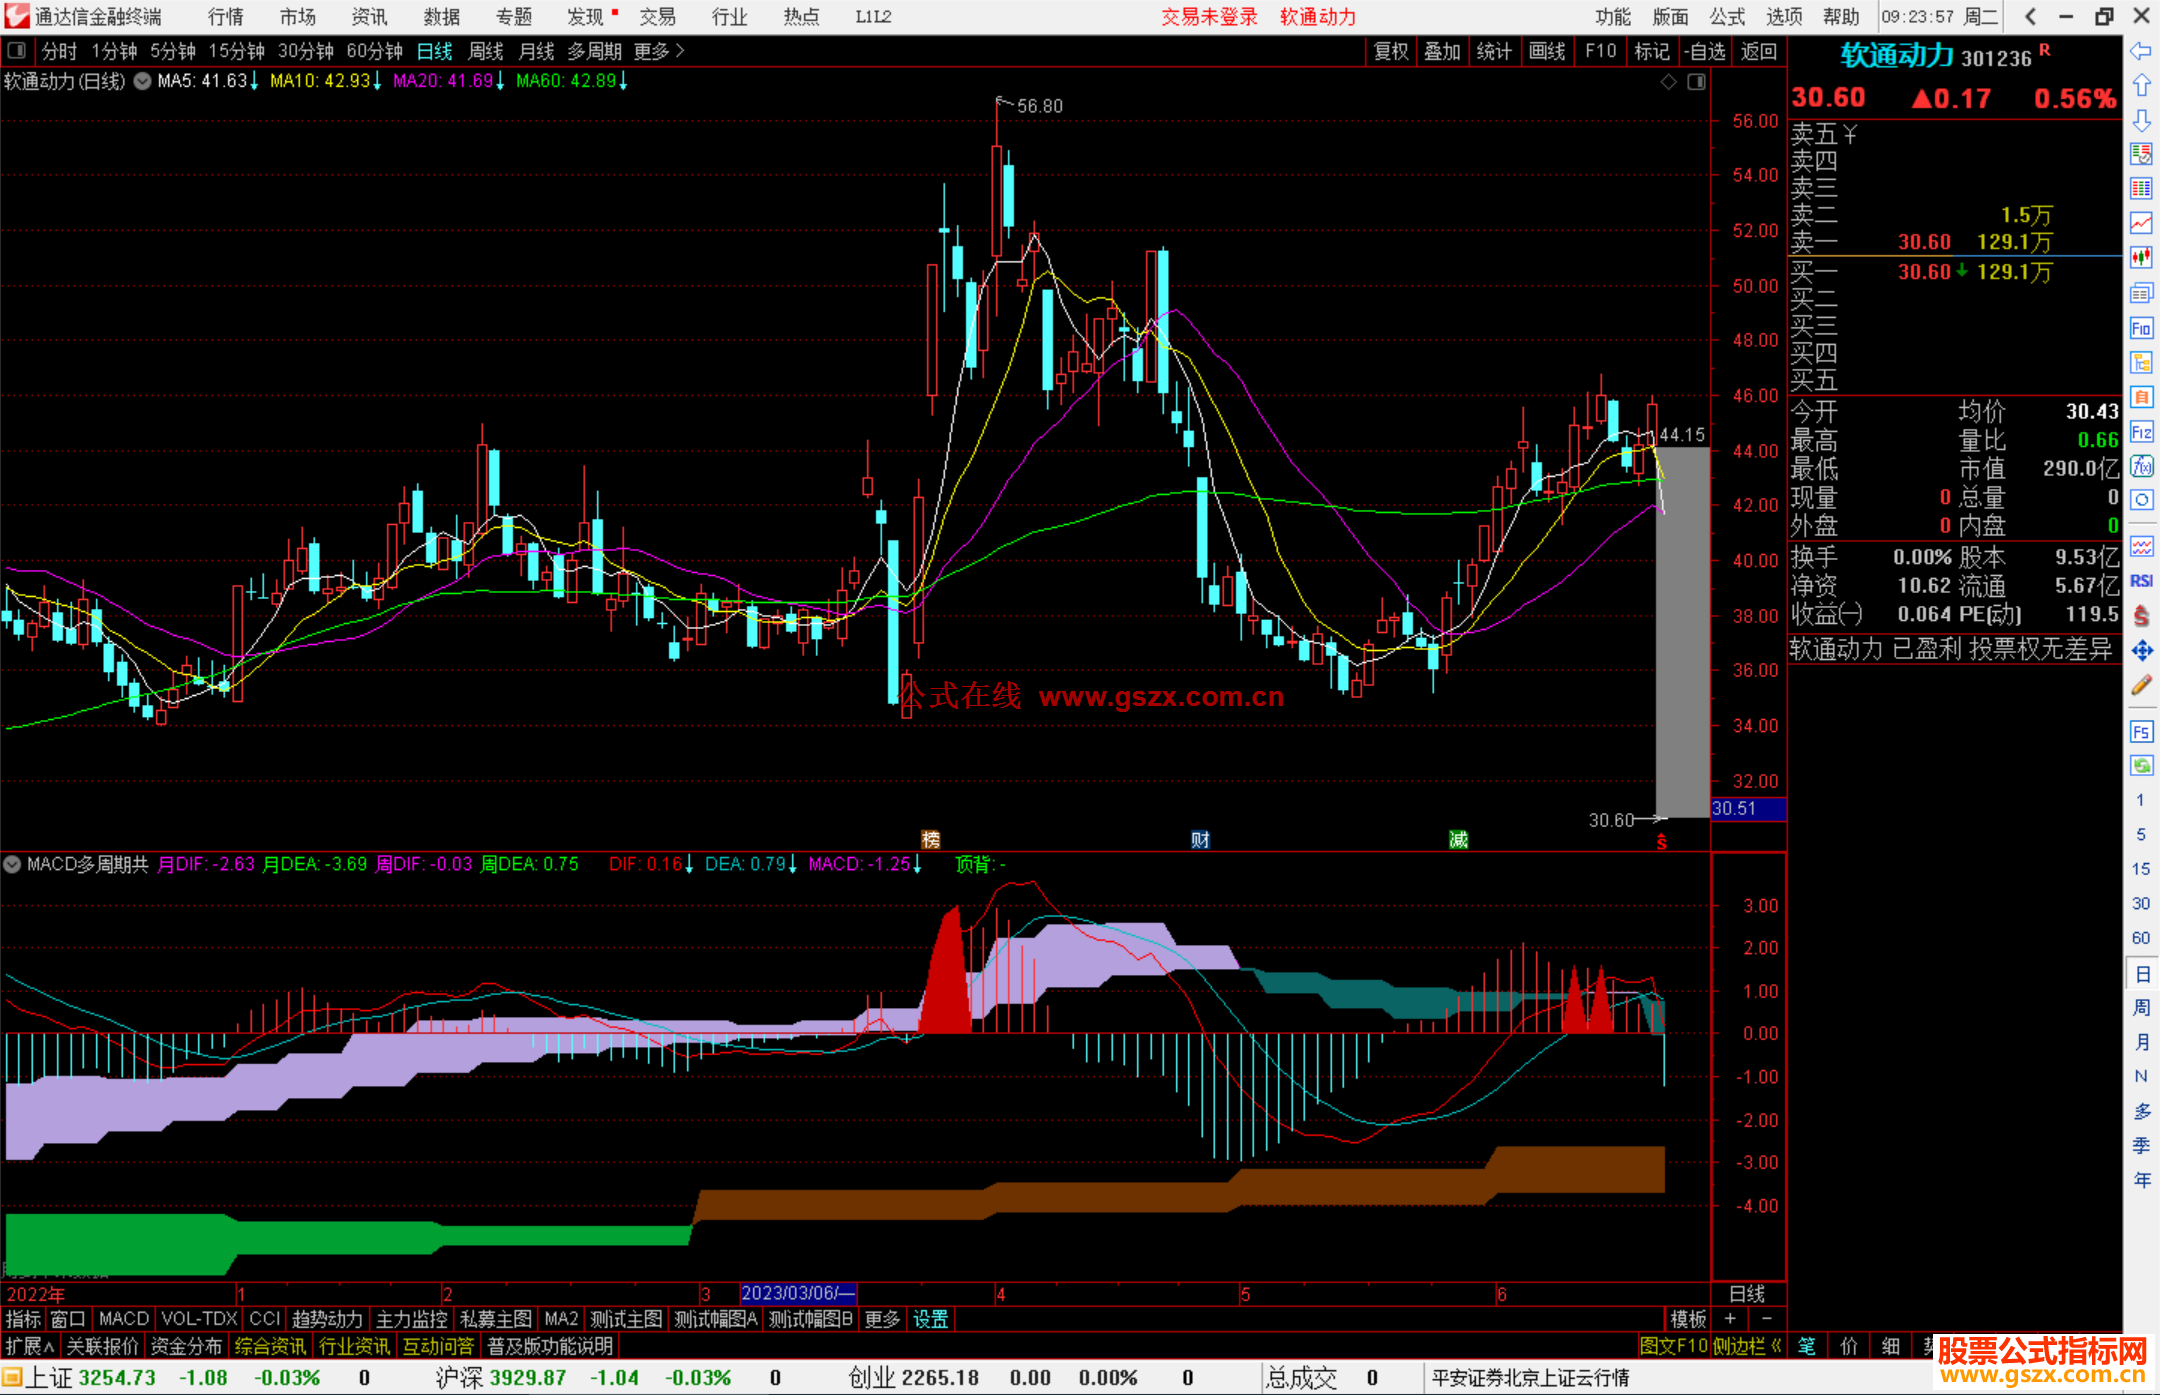Open the 日线 period selector at bottom right

click(1747, 1294)
